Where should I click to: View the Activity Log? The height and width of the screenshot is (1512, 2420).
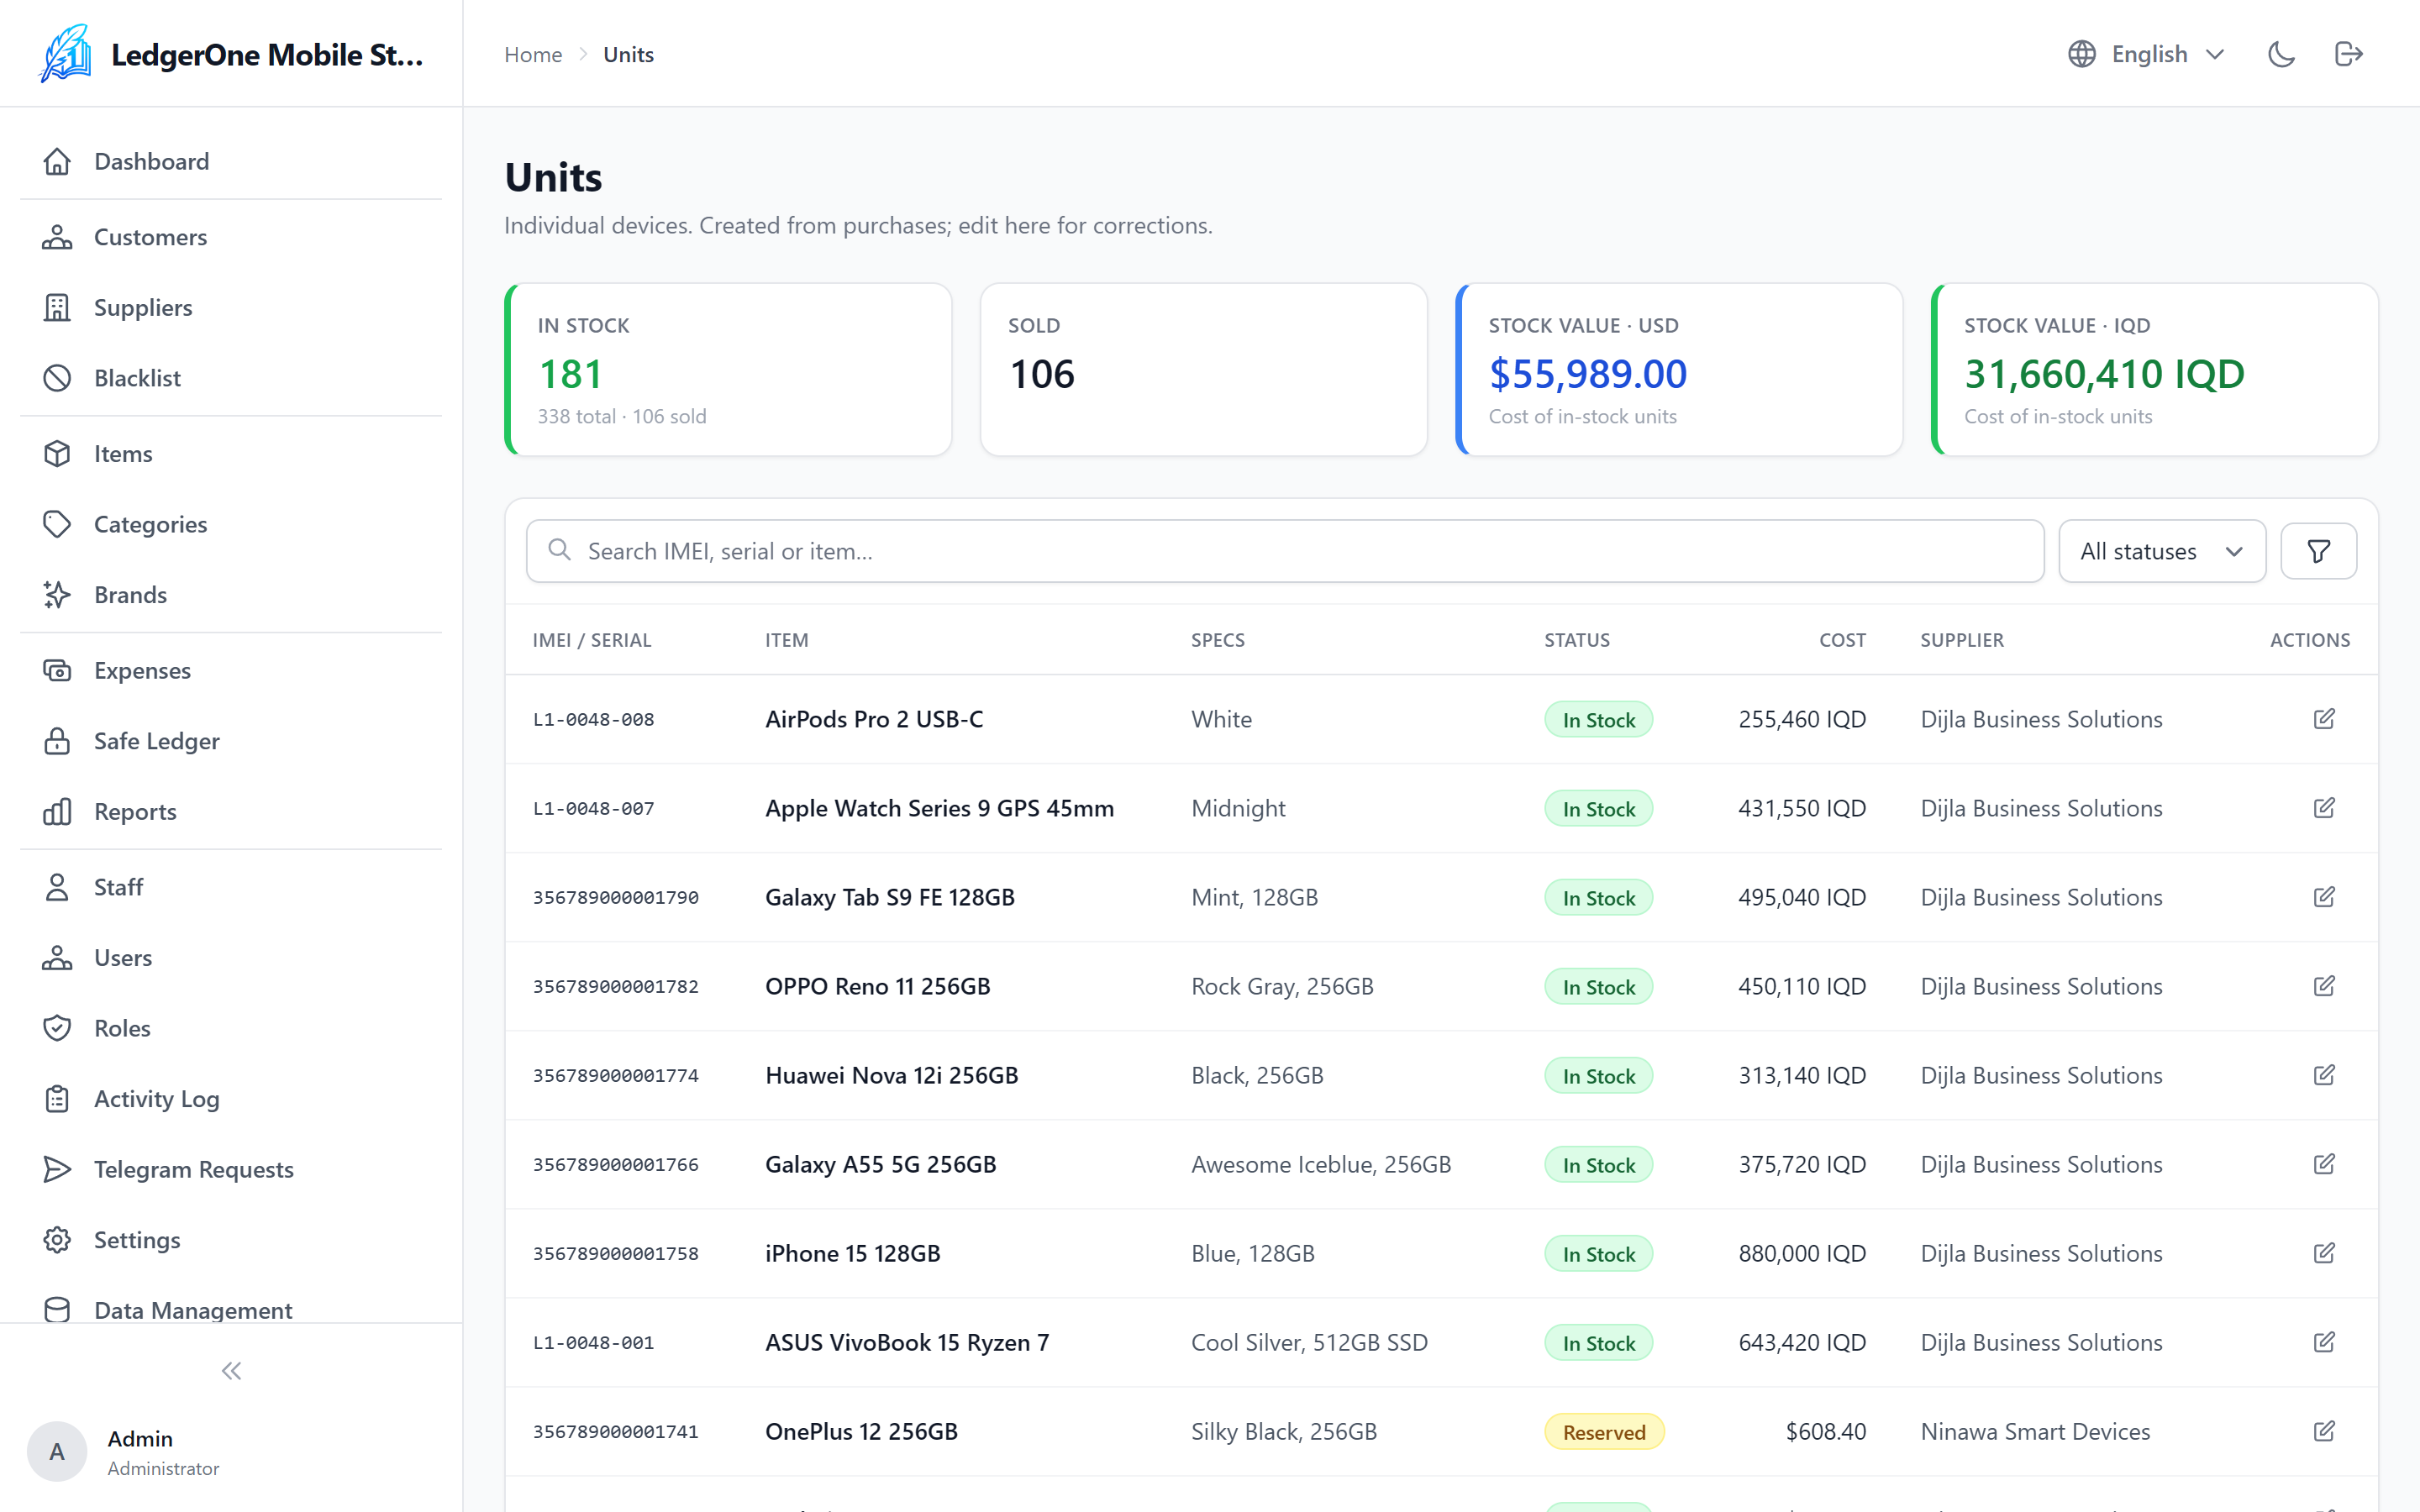[231, 1099]
